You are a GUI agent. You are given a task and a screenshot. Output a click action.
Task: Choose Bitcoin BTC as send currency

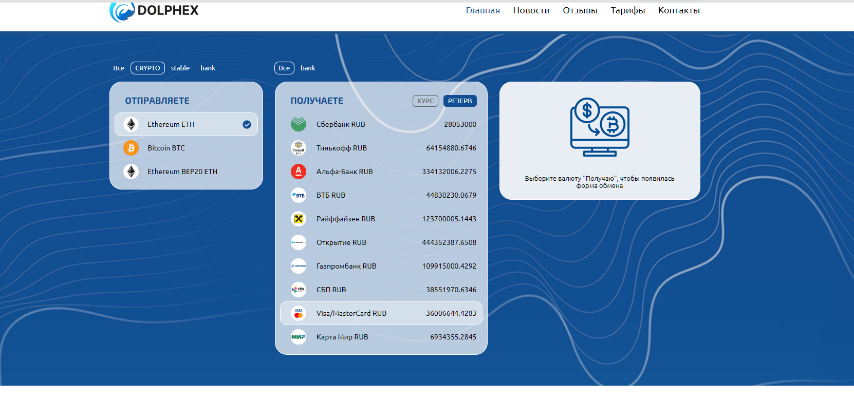[x=186, y=148]
